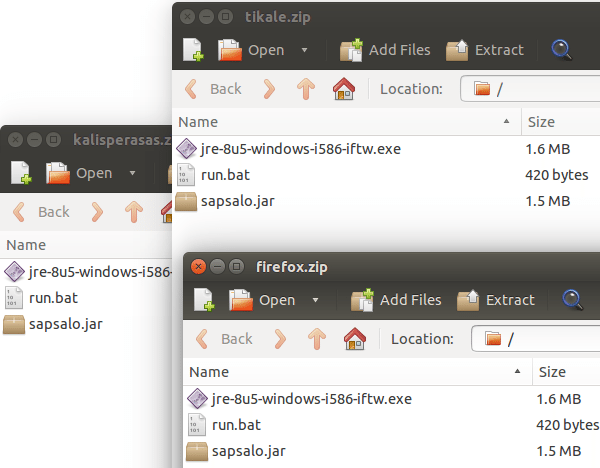Screen dimensions: 600x468
Task: Click Add Files in firefox.zip toolbar
Action: [396, 300]
